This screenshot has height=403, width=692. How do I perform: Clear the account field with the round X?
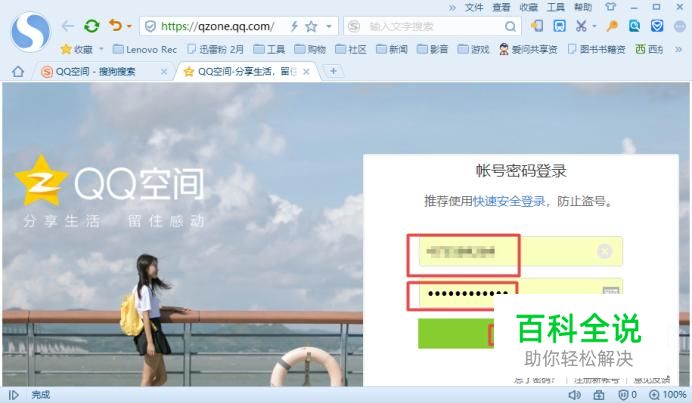(604, 251)
